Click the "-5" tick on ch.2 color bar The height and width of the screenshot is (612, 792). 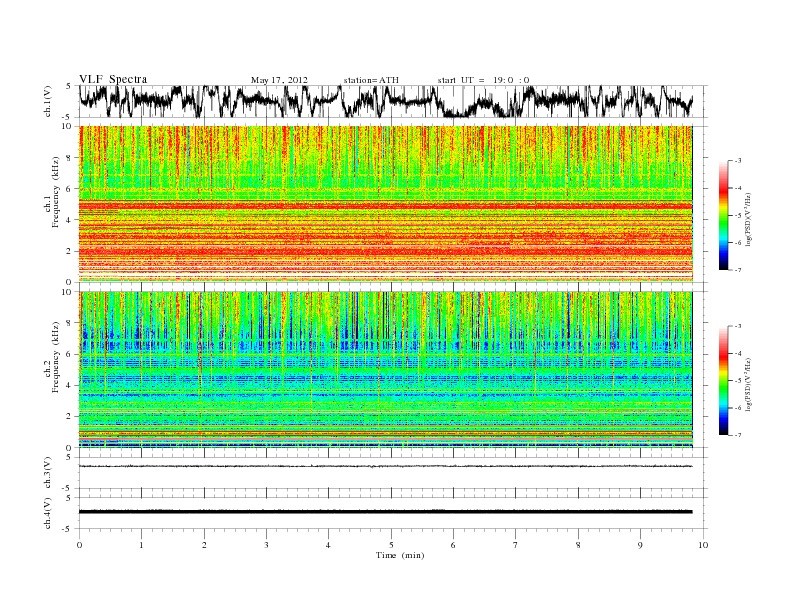(x=738, y=381)
